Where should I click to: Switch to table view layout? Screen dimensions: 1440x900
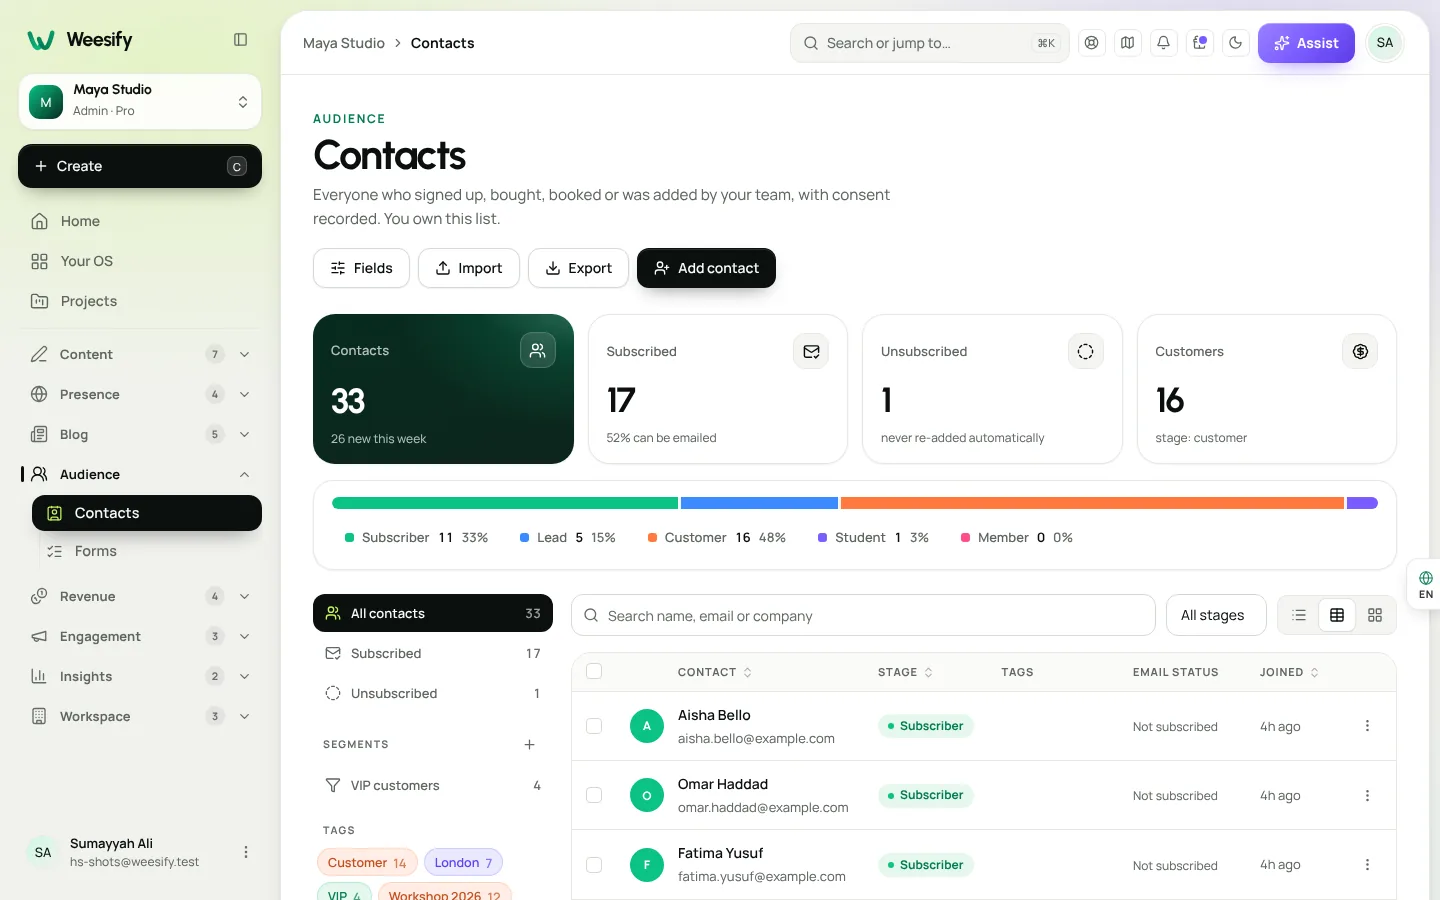pos(1337,615)
